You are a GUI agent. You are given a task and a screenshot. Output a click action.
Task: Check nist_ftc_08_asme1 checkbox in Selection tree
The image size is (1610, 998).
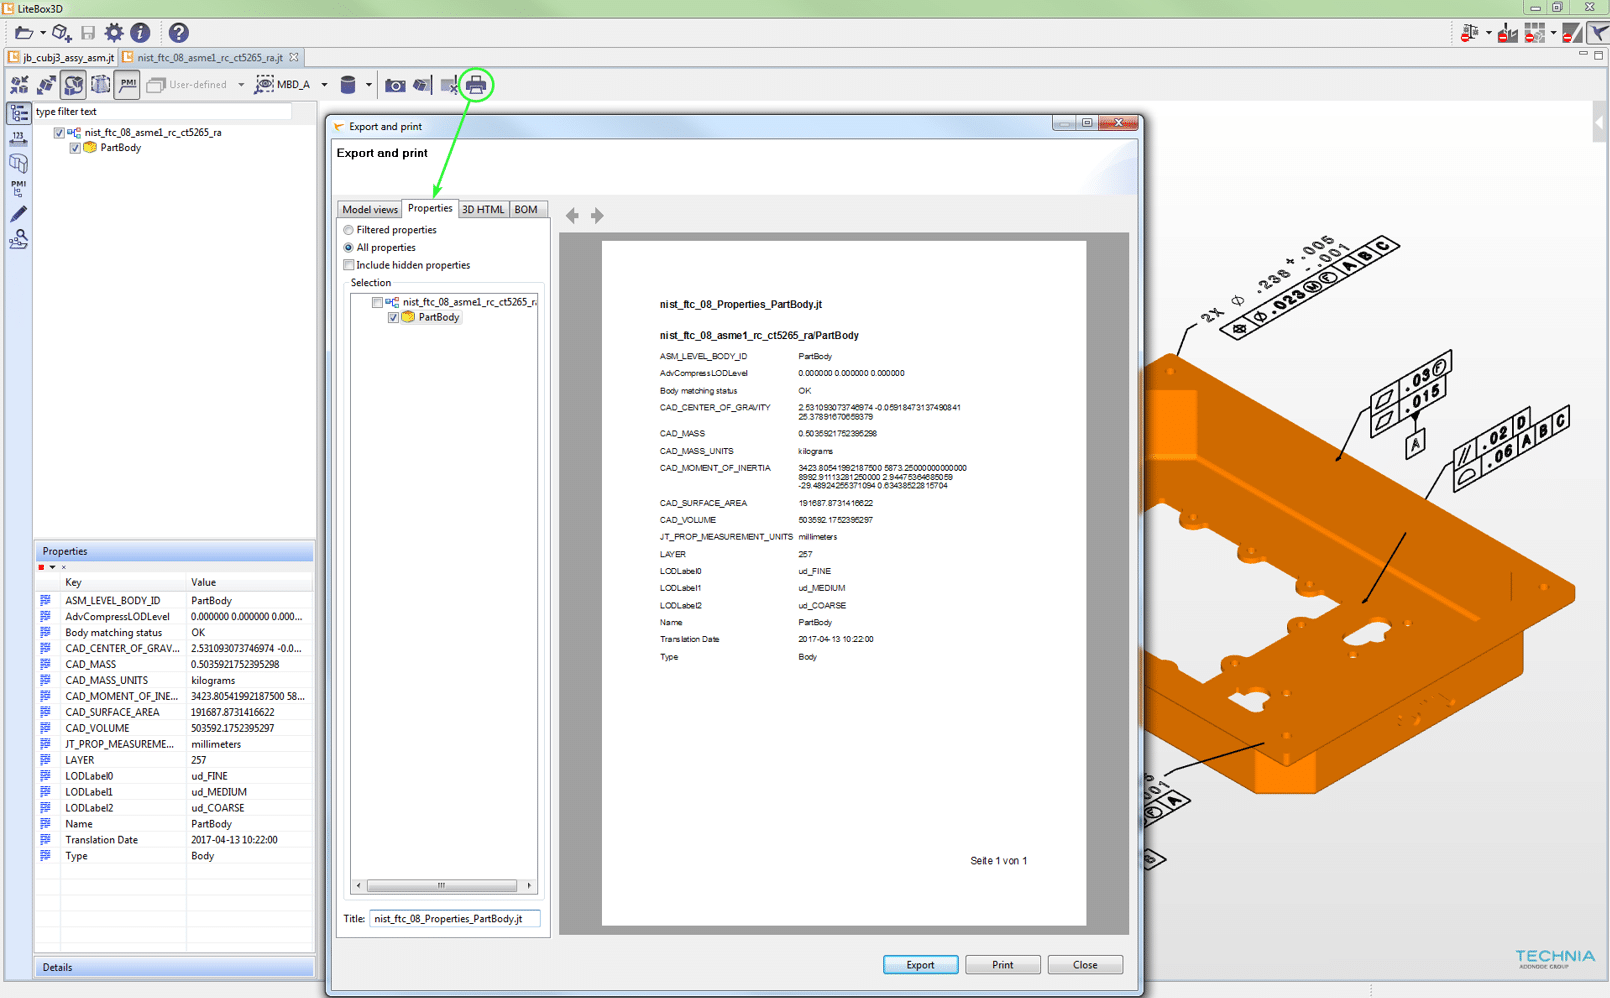click(377, 302)
